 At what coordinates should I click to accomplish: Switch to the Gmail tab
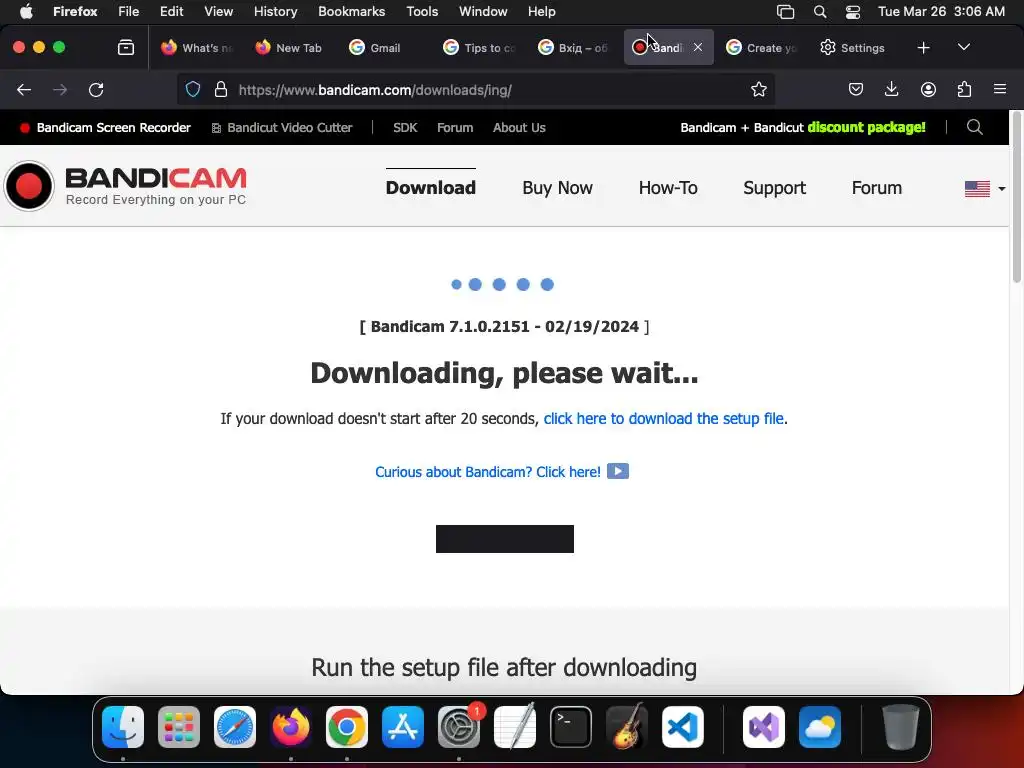point(384,48)
